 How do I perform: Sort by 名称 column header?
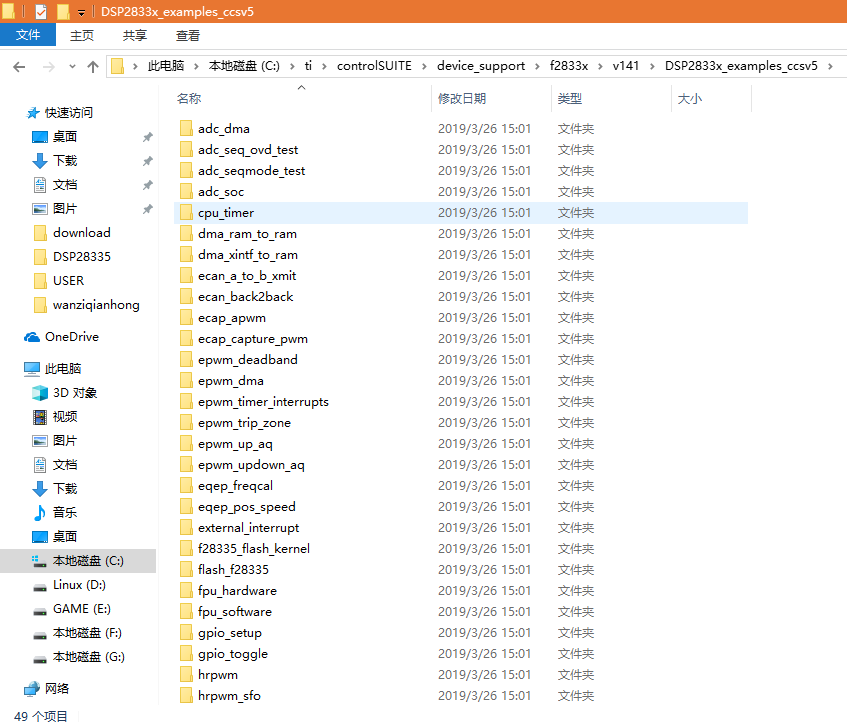(x=189, y=99)
